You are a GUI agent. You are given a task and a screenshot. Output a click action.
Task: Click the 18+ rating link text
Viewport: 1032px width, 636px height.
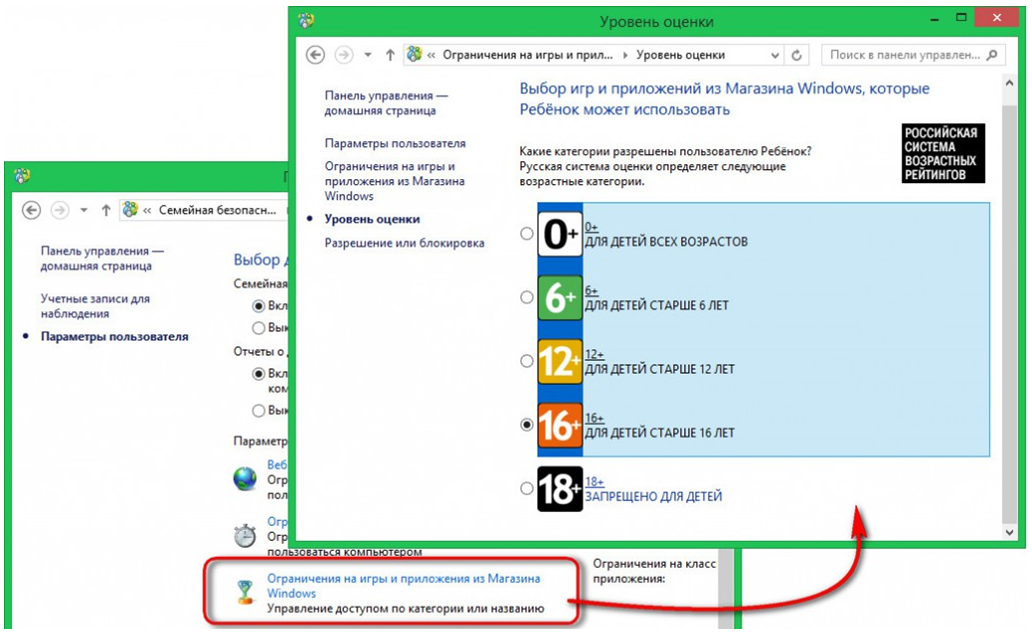click(594, 483)
